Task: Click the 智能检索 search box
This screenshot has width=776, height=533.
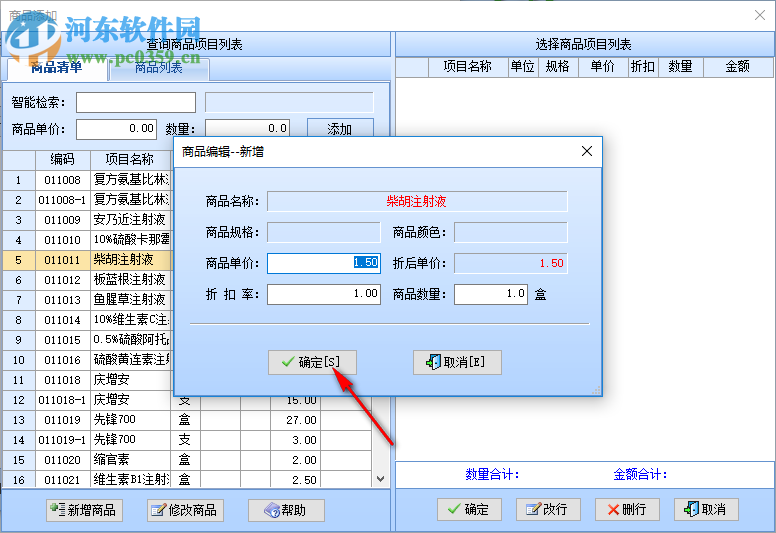Action: pyautogui.click(x=136, y=102)
